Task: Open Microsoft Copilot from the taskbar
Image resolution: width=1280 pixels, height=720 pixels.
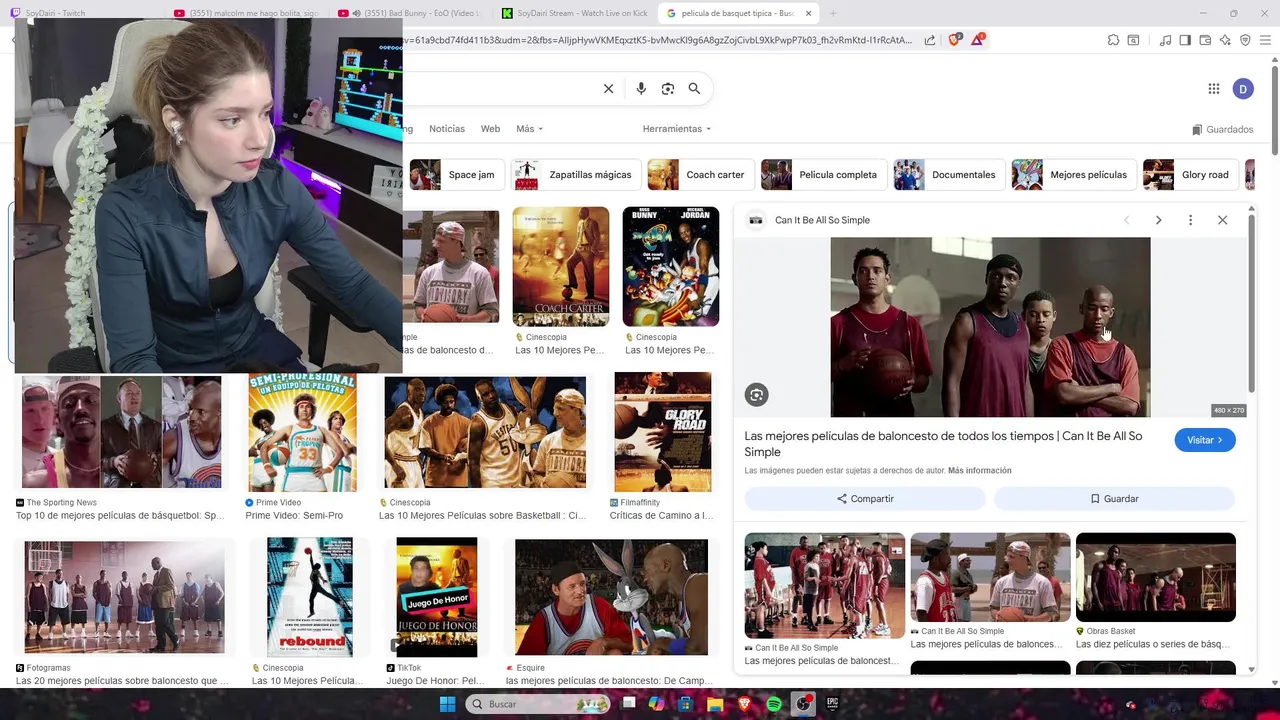Action: tap(656, 704)
